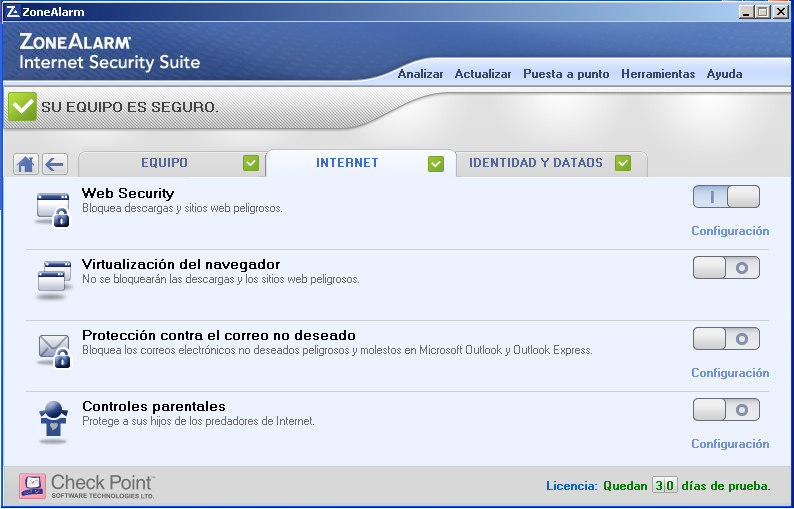Viewport: 794px width, 509px height.
Task: Click 'días de prueba.' license text
Action: (x=726, y=486)
